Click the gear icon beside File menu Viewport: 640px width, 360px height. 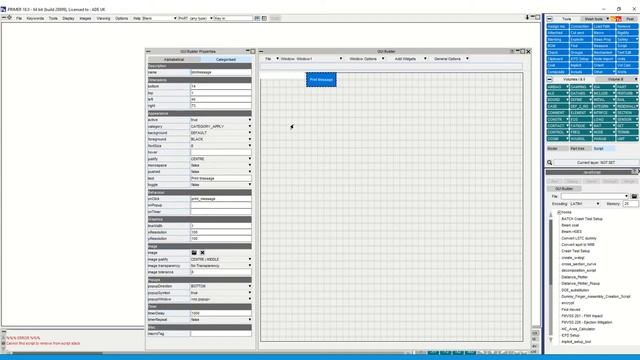[10, 18]
